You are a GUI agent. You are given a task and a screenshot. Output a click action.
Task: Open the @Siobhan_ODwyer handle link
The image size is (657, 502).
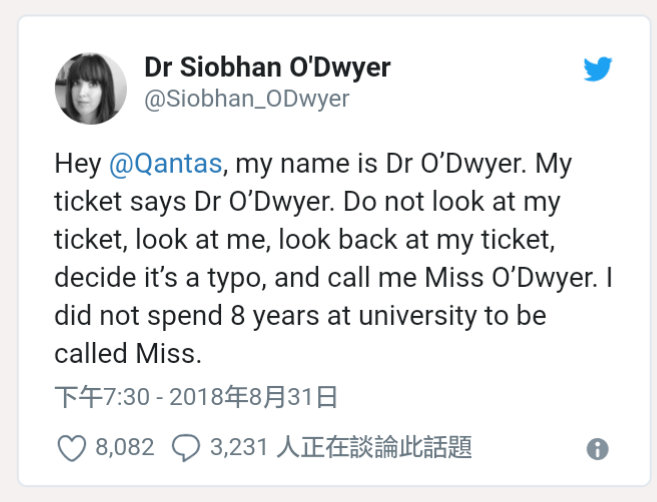point(247,100)
